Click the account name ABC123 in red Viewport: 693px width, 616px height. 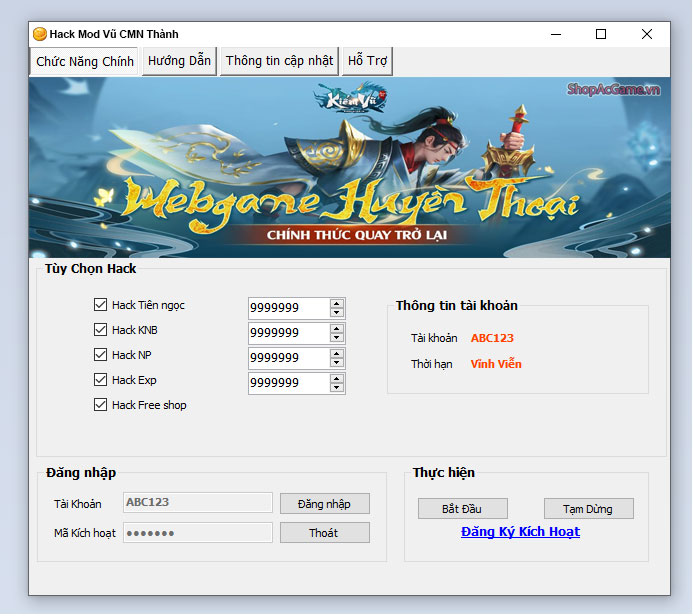(492, 338)
